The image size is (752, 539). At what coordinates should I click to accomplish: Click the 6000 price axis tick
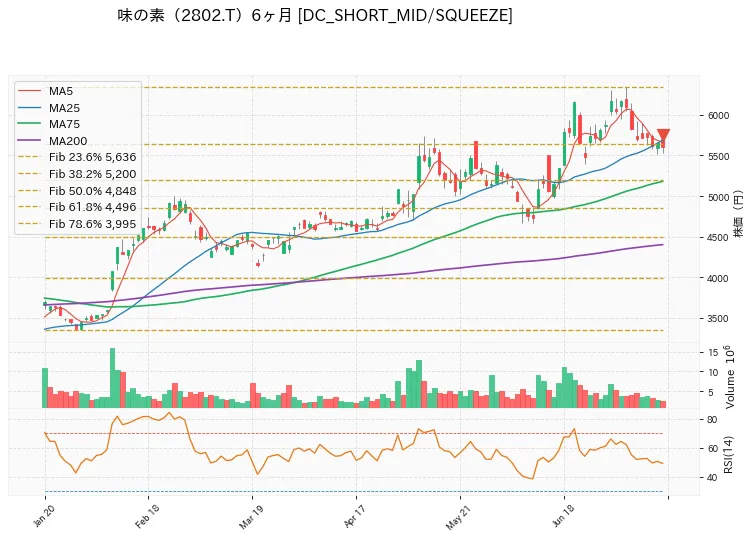pyautogui.click(x=718, y=116)
